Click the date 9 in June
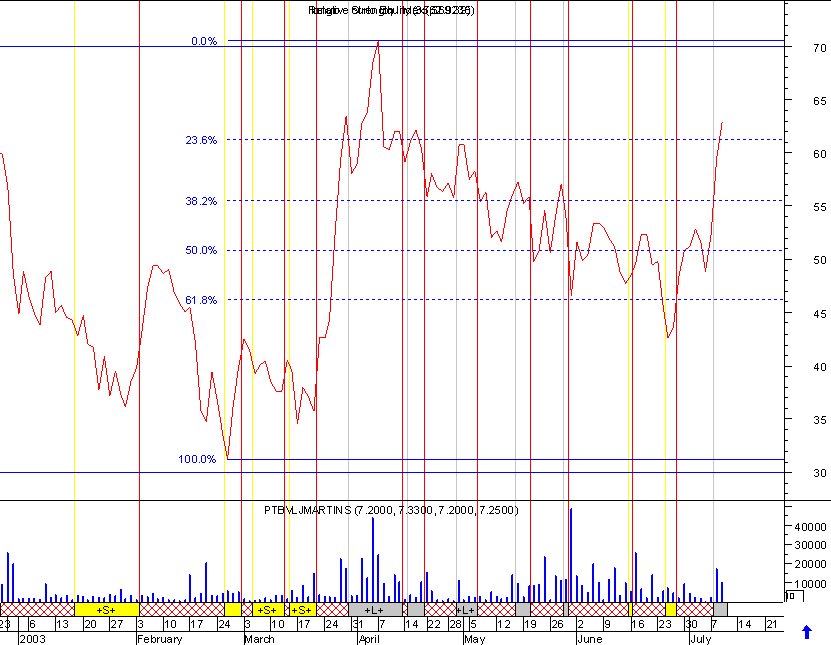831x645 pixels. [607, 624]
